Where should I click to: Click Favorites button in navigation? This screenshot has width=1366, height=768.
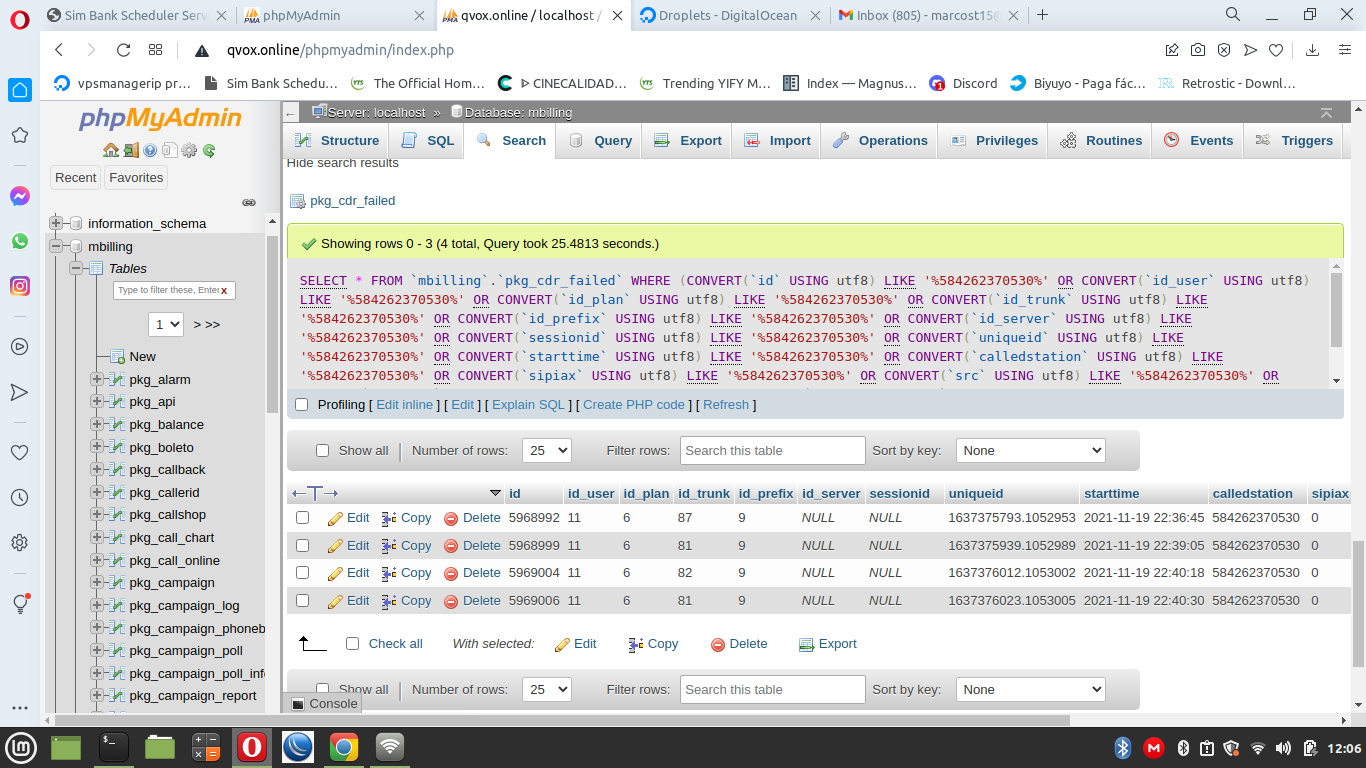136,178
